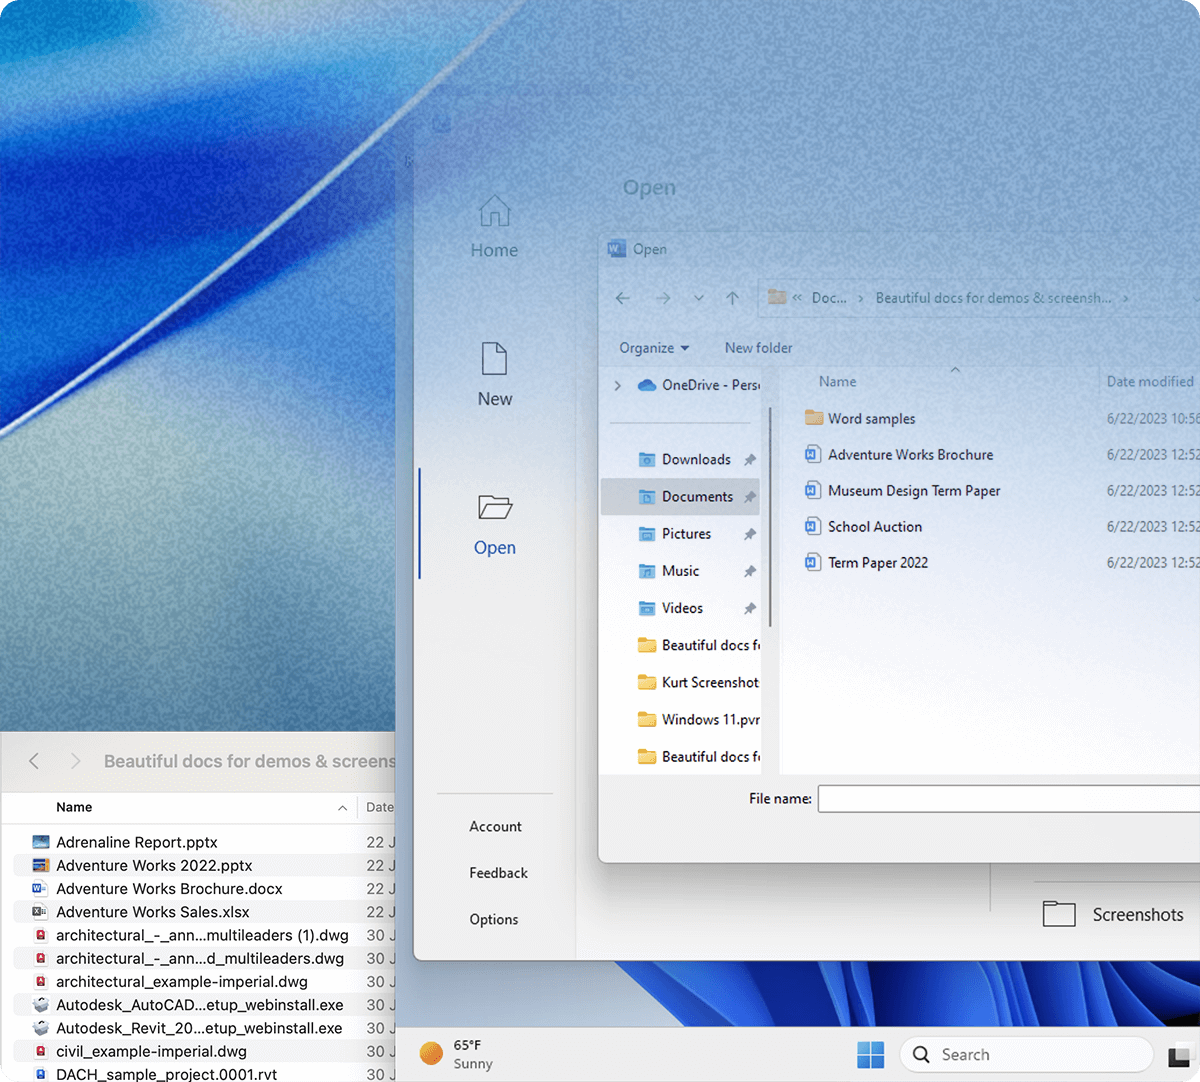This screenshot has height=1082, width=1200.
Task: Select the Word samples folder
Action: [870, 419]
